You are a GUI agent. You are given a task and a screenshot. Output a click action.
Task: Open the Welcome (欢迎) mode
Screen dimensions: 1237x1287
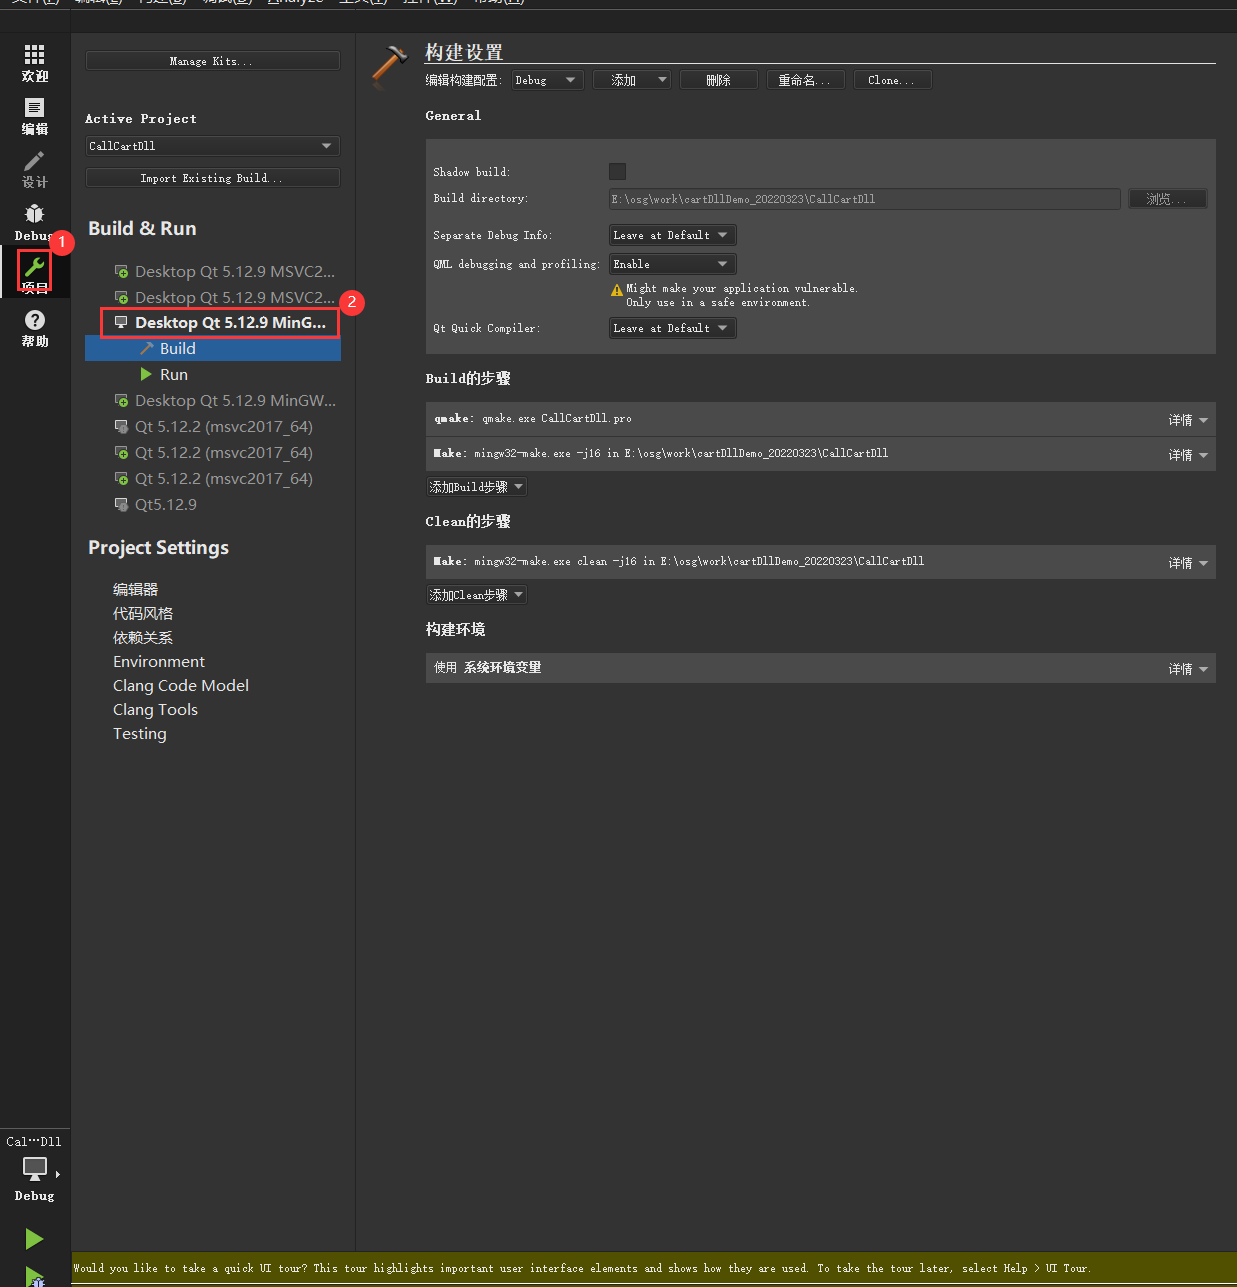tap(34, 62)
